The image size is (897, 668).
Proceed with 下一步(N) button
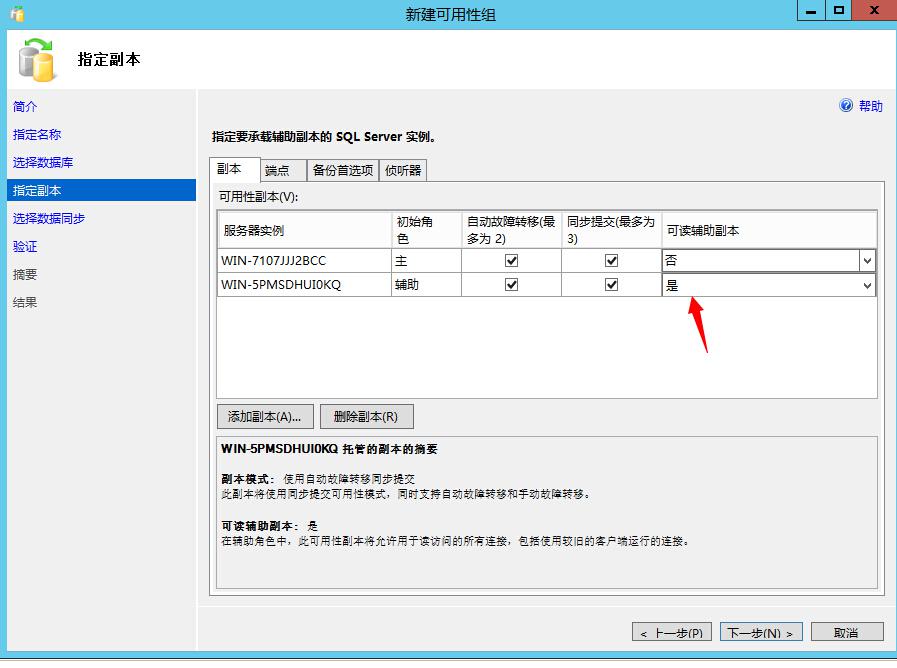click(x=761, y=632)
